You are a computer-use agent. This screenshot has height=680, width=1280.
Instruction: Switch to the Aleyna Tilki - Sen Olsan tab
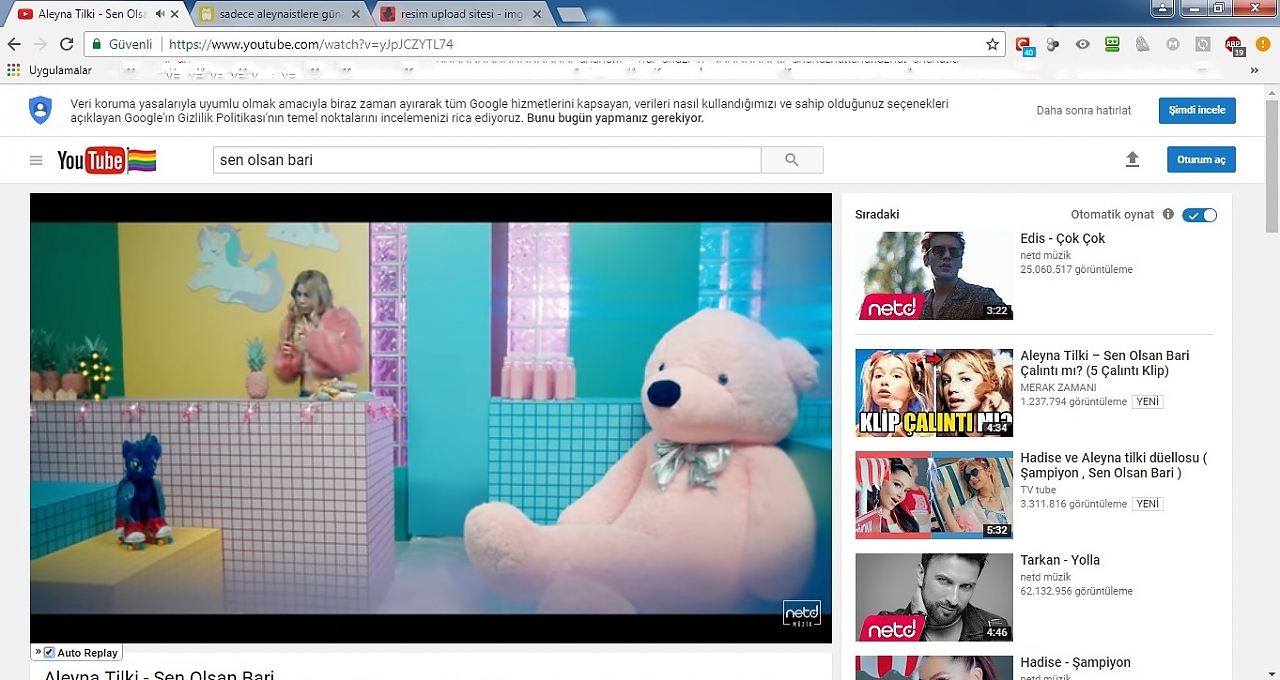coord(95,14)
